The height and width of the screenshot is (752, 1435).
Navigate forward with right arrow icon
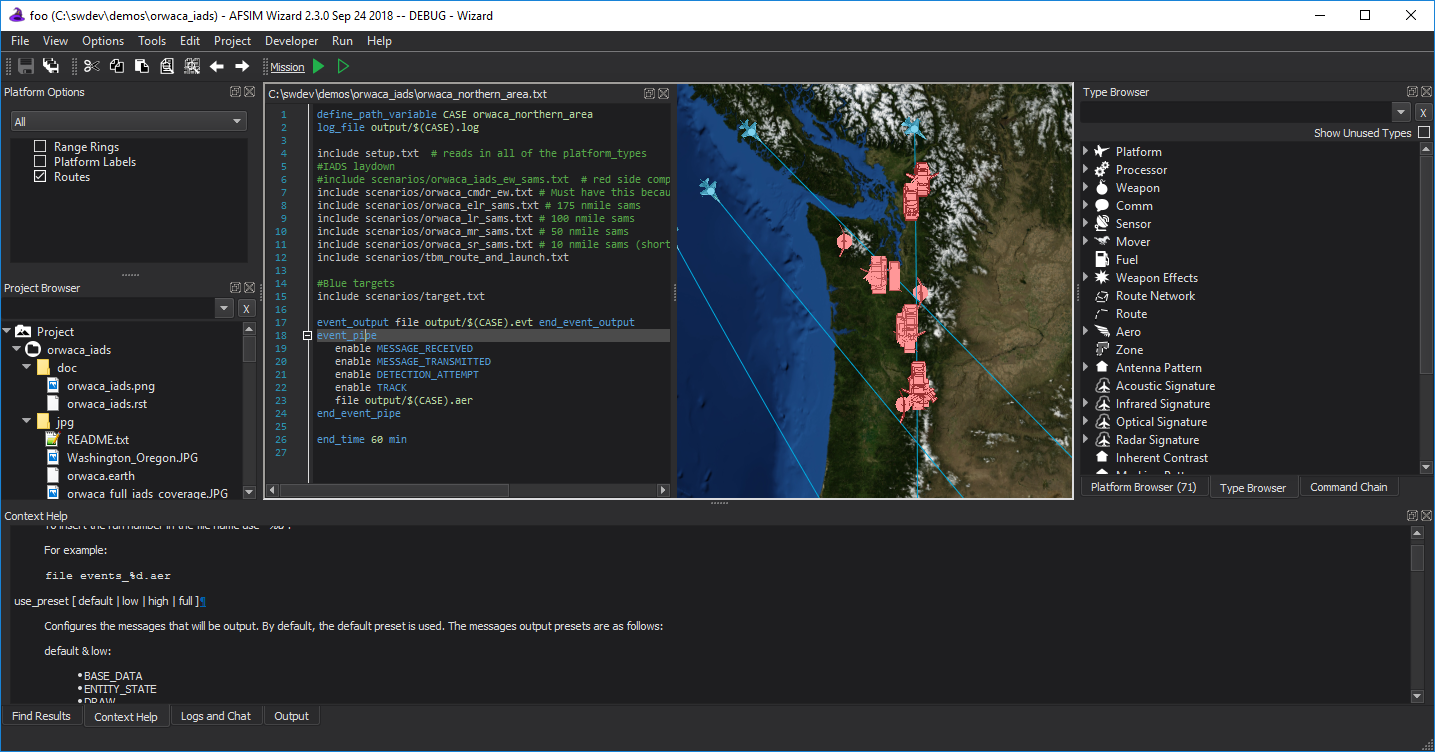[242, 66]
